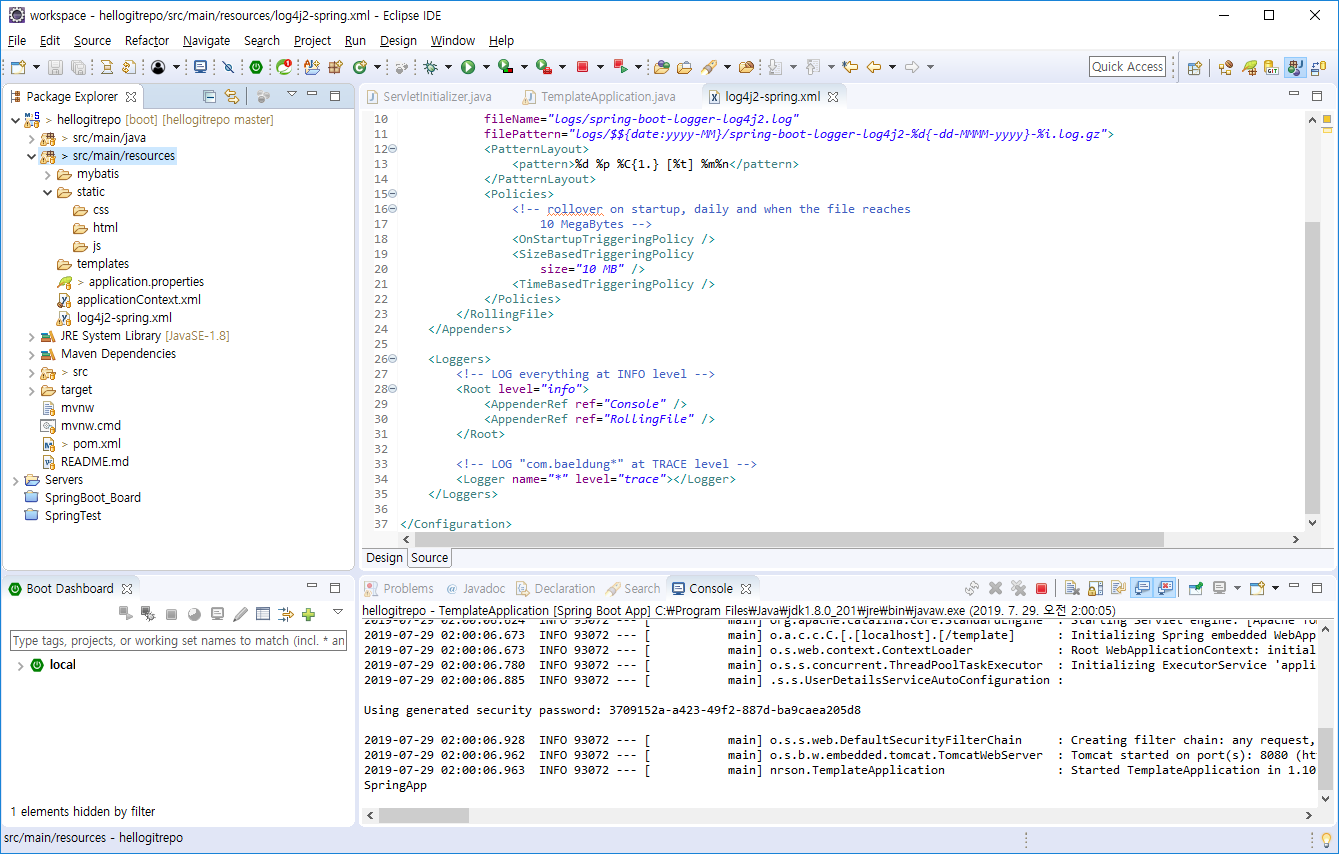Open the Project menu

pos(312,41)
